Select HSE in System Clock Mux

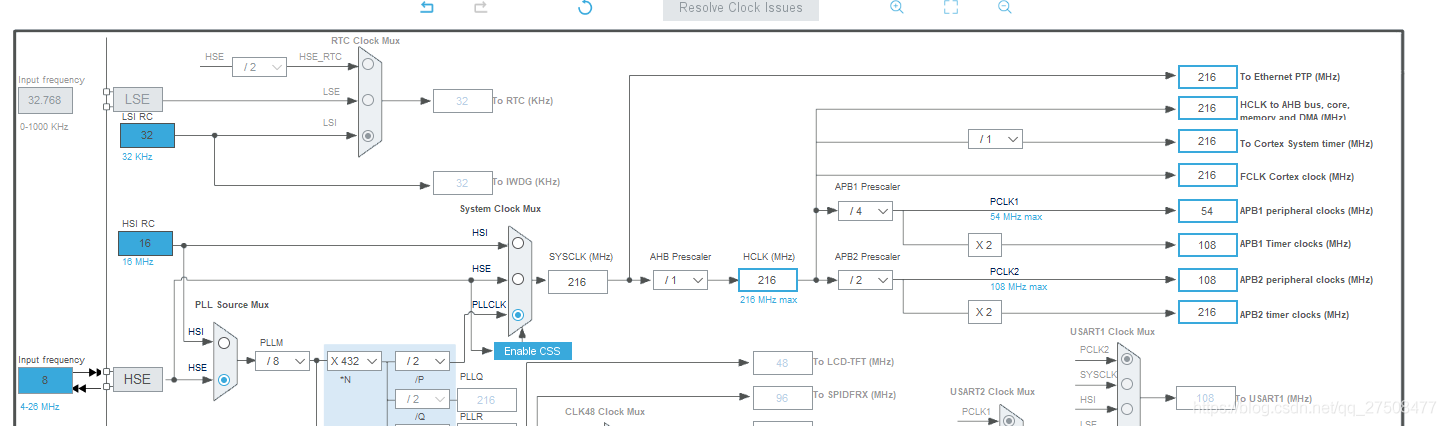[x=517, y=279]
